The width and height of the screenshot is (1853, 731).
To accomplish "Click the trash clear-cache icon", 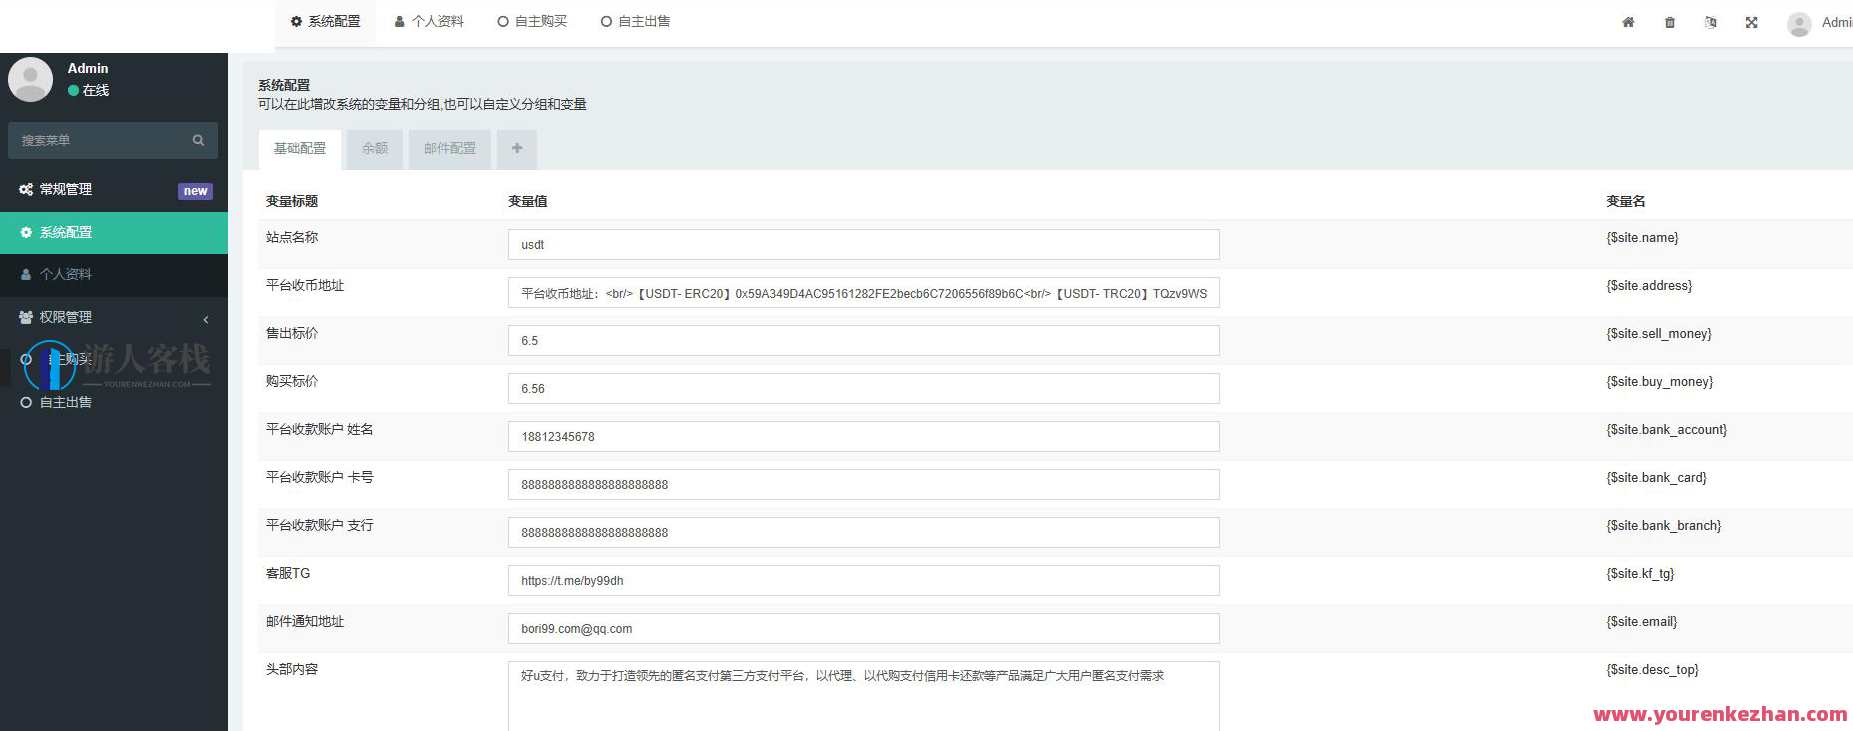I will [x=1670, y=22].
